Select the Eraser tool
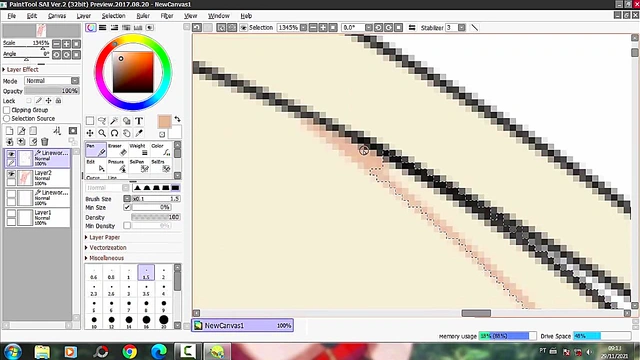 118,149
